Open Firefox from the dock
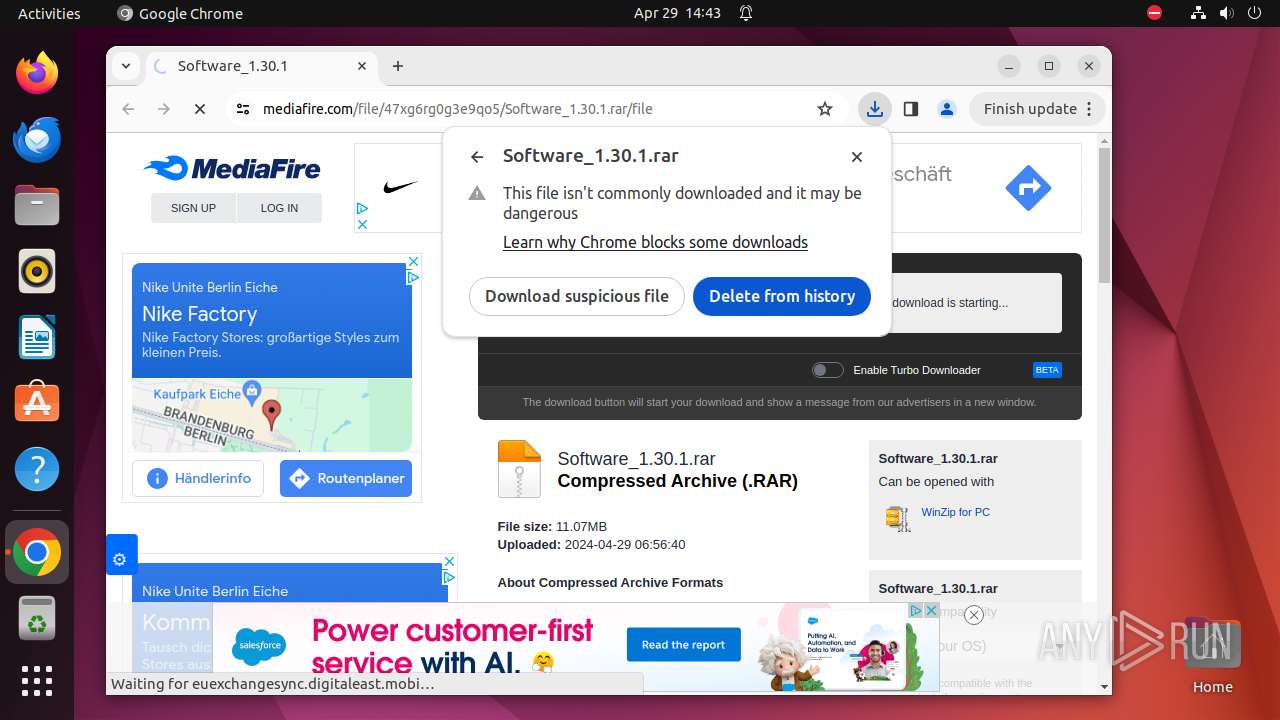The image size is (1280, 720). point(37,72)
